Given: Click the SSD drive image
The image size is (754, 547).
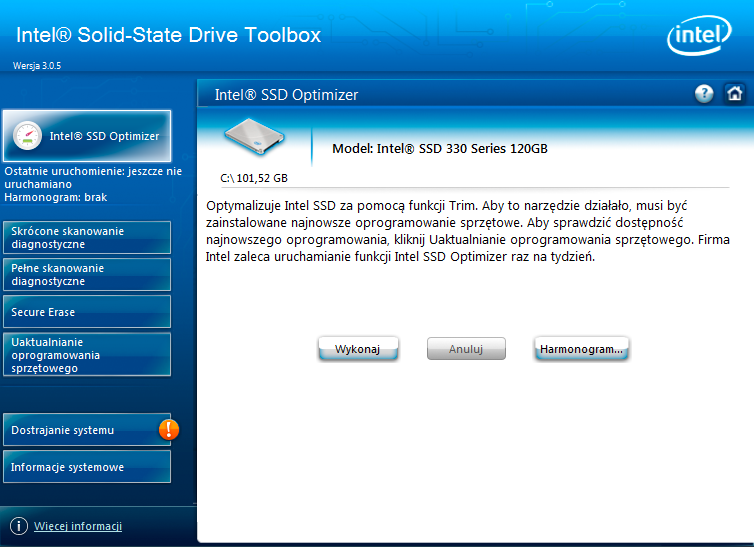Looking at the screenshot, I should coord(254,137).
